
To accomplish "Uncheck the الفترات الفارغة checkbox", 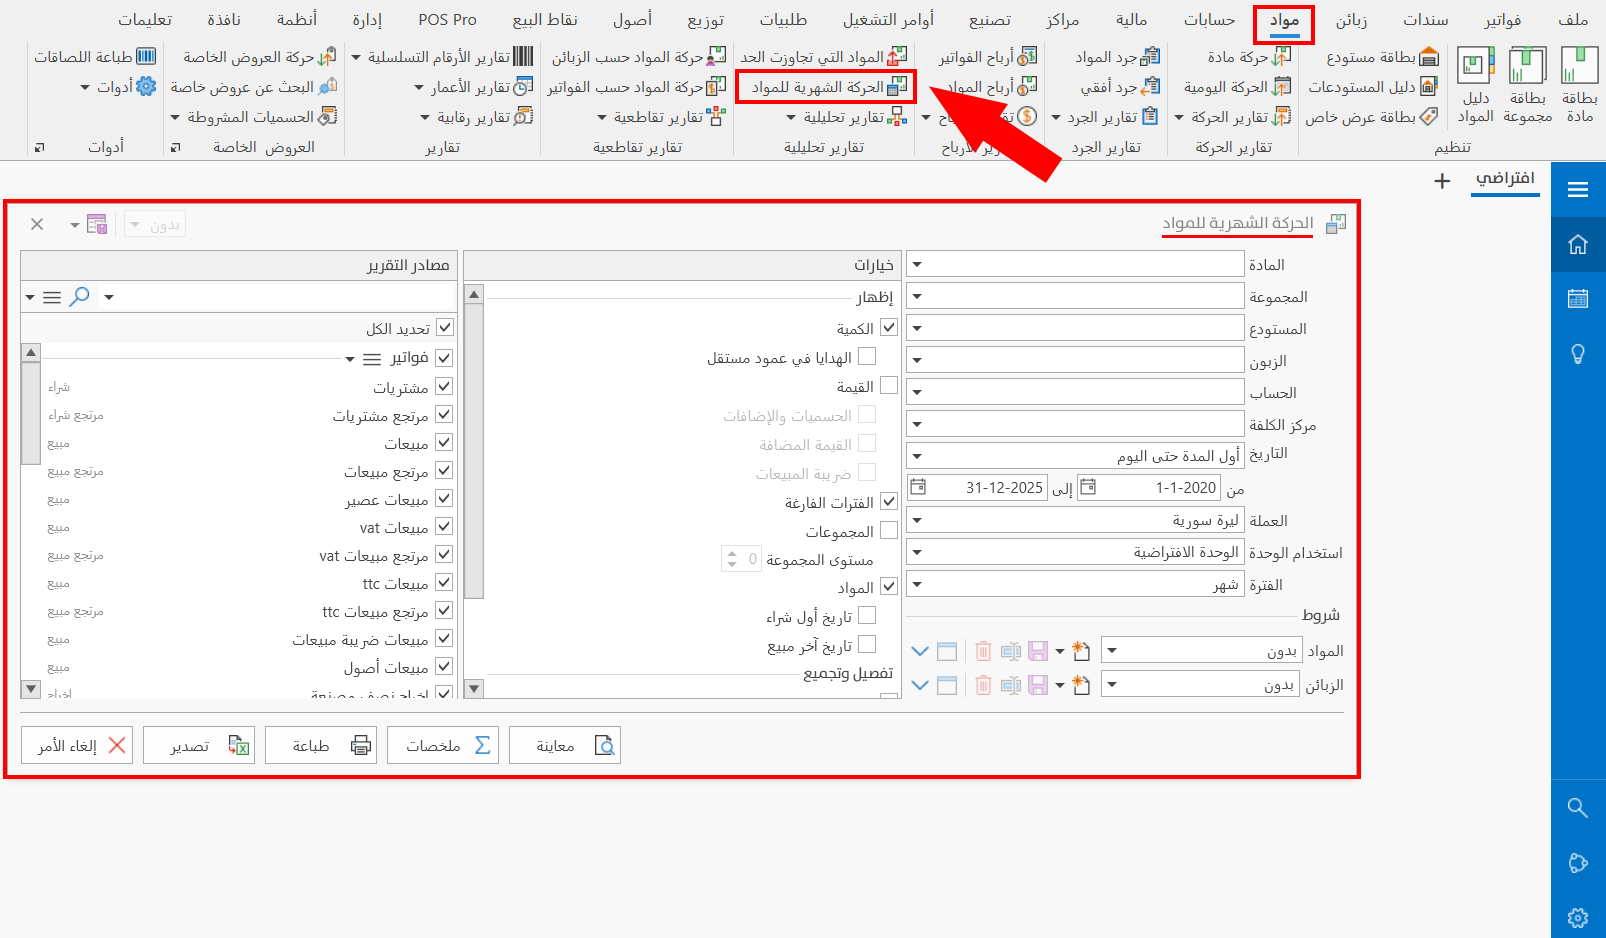I will [x=888, y=501].
